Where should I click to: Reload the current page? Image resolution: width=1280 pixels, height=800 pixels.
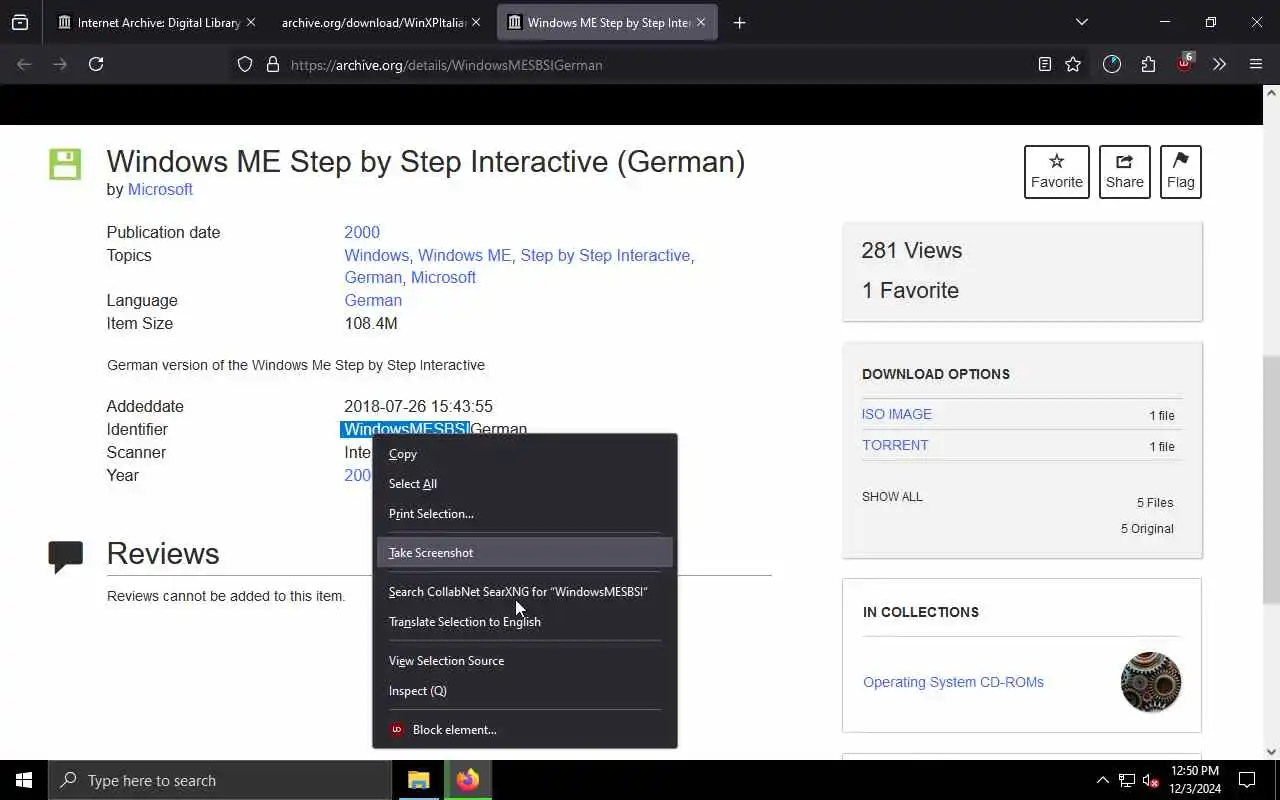pos(96,64)
